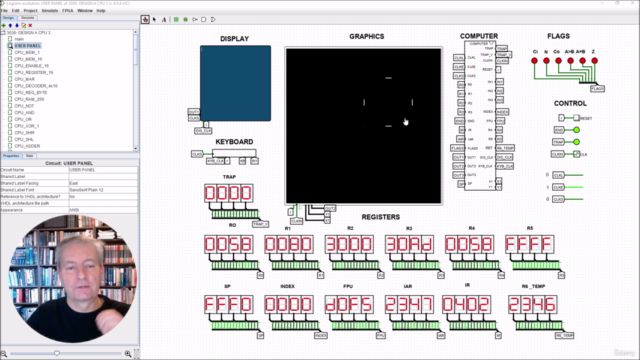Select the Edit selection arrow tool

155,20
